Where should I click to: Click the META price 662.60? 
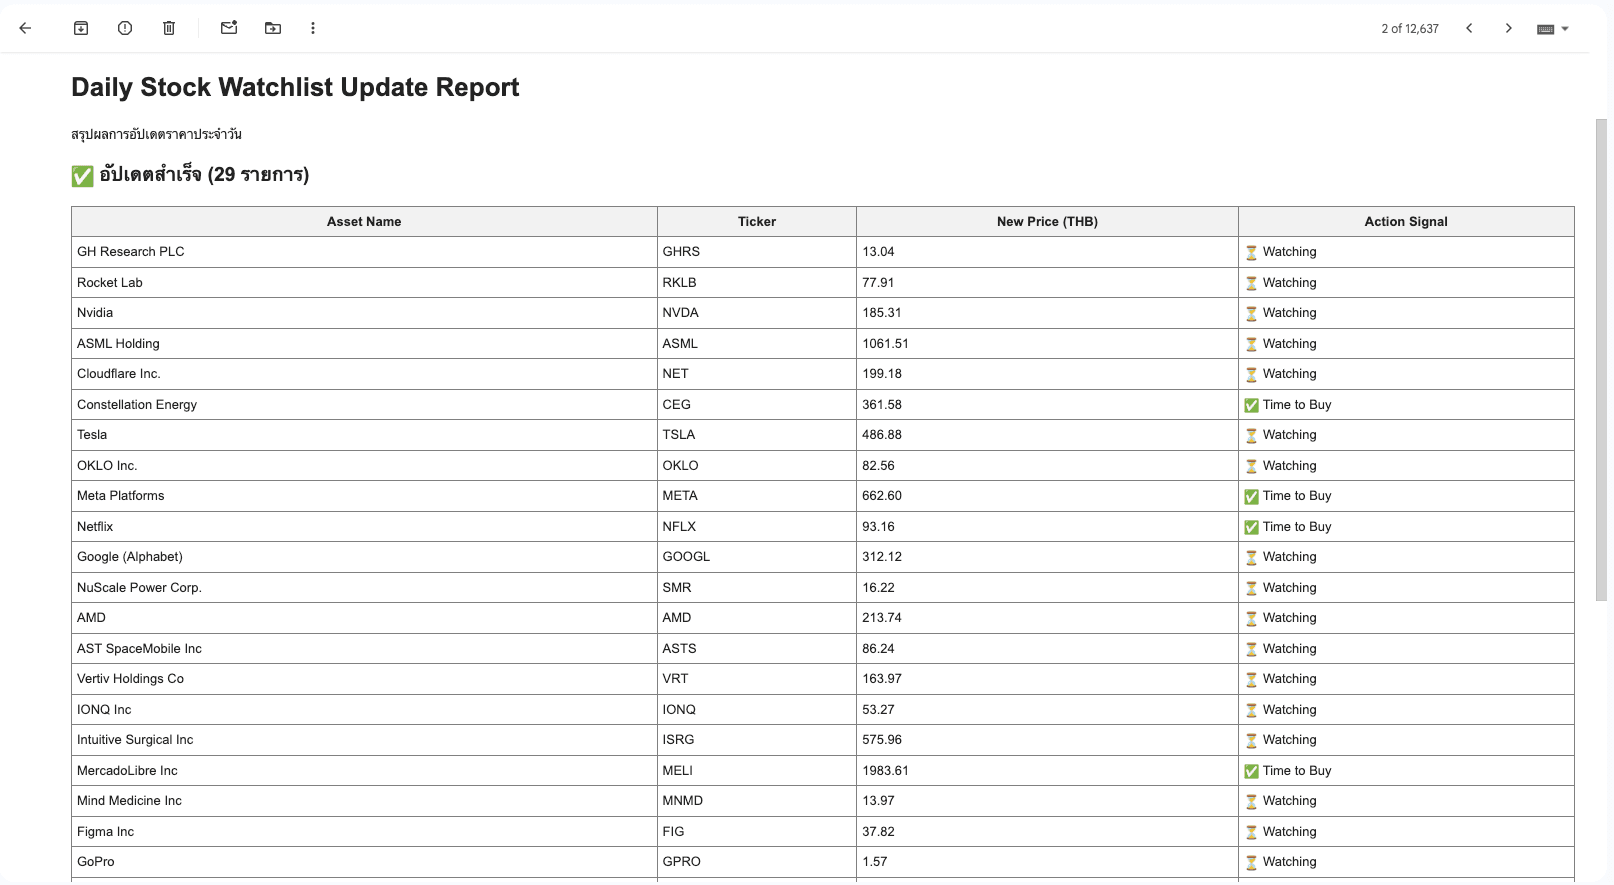coord(1047,496)
